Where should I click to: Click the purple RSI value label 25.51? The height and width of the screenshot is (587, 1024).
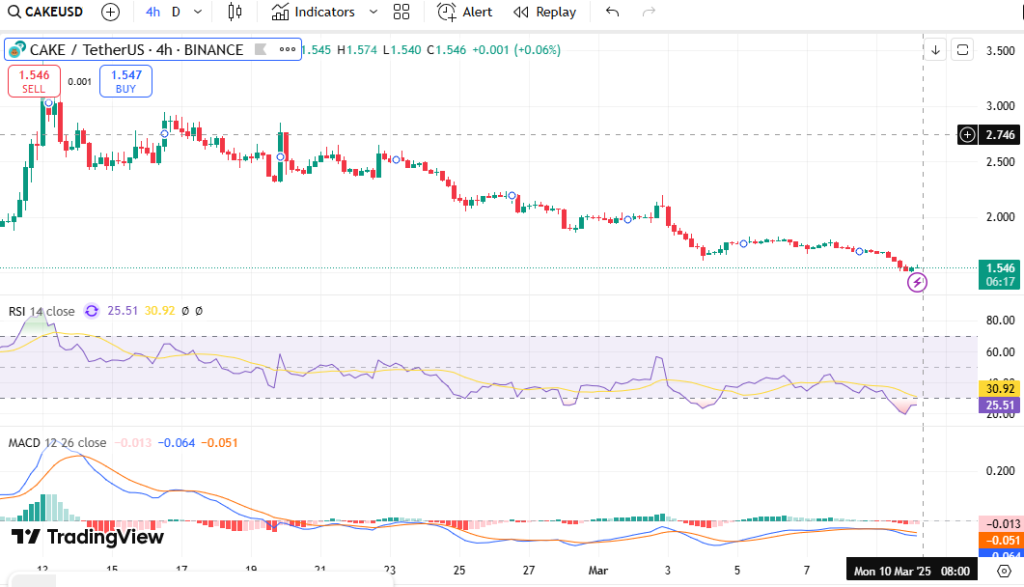[999, 405]
